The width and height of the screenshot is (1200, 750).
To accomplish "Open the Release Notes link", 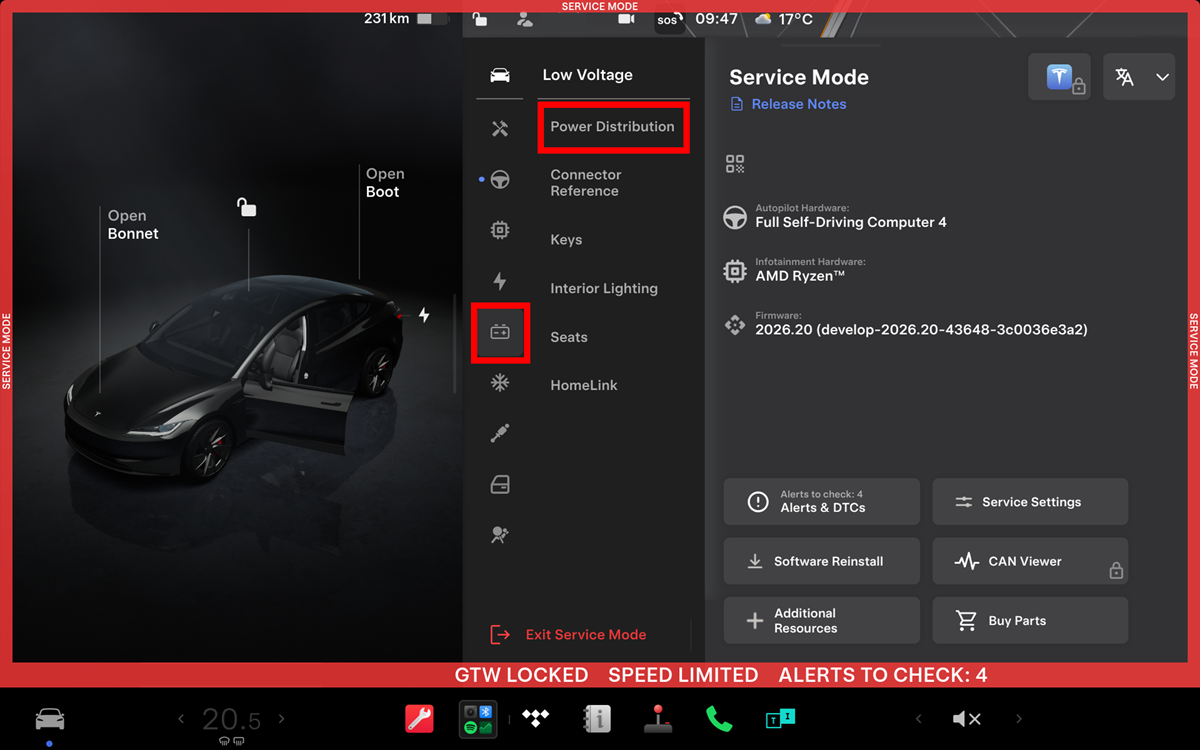I will (x=788, y=104).
